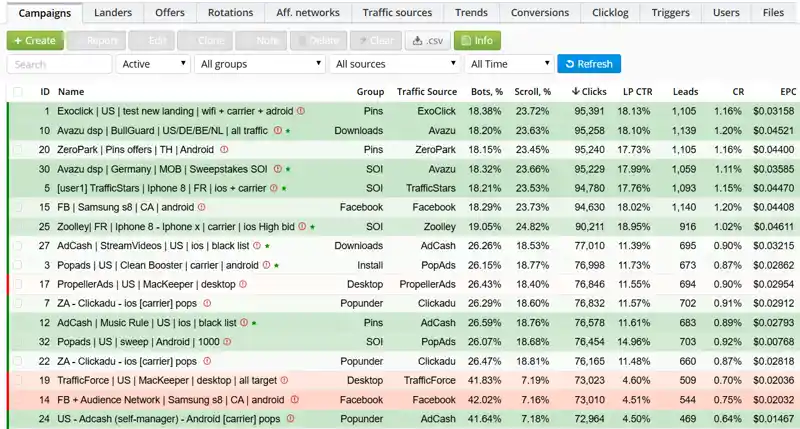Switch to the Traffic sources tab
The image size is (800, 429).
click(397, 12)
